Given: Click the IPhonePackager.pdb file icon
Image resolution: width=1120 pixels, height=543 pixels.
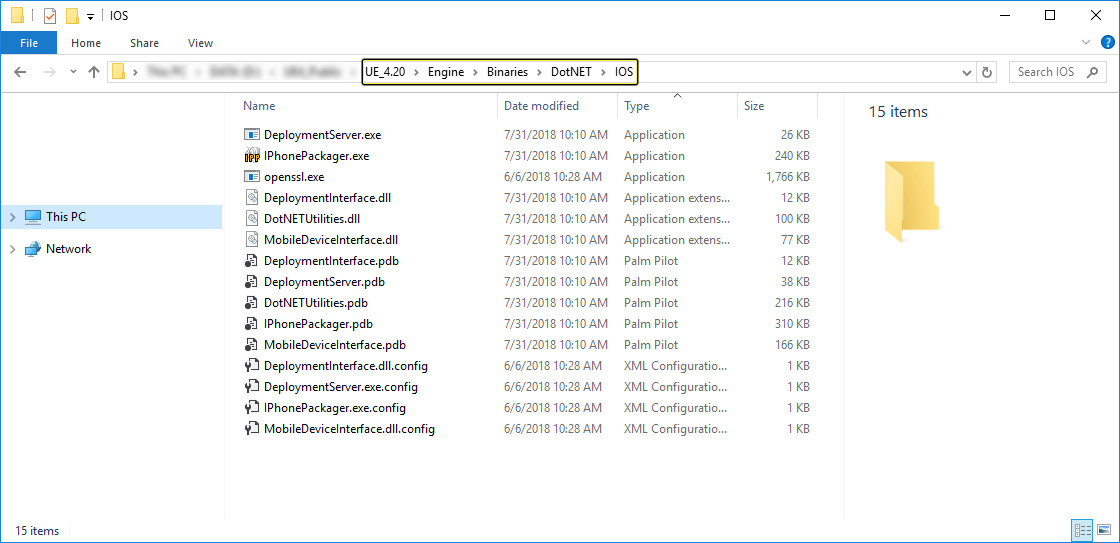Looking at the screenshot, I should click(251, 324).
